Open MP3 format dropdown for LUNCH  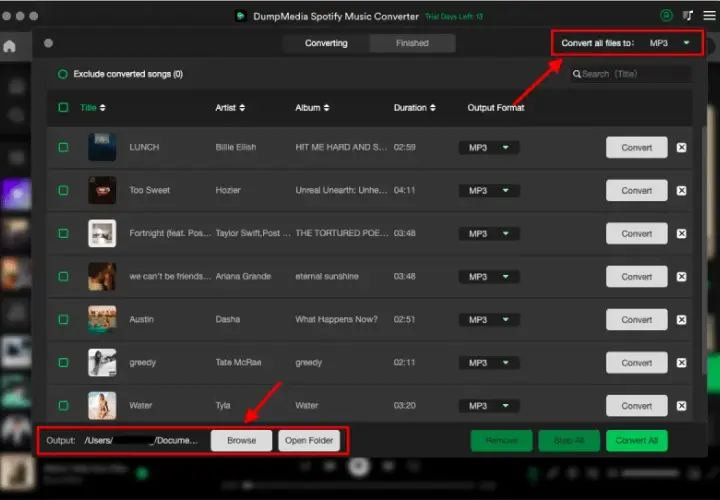[x=489, y=147]
